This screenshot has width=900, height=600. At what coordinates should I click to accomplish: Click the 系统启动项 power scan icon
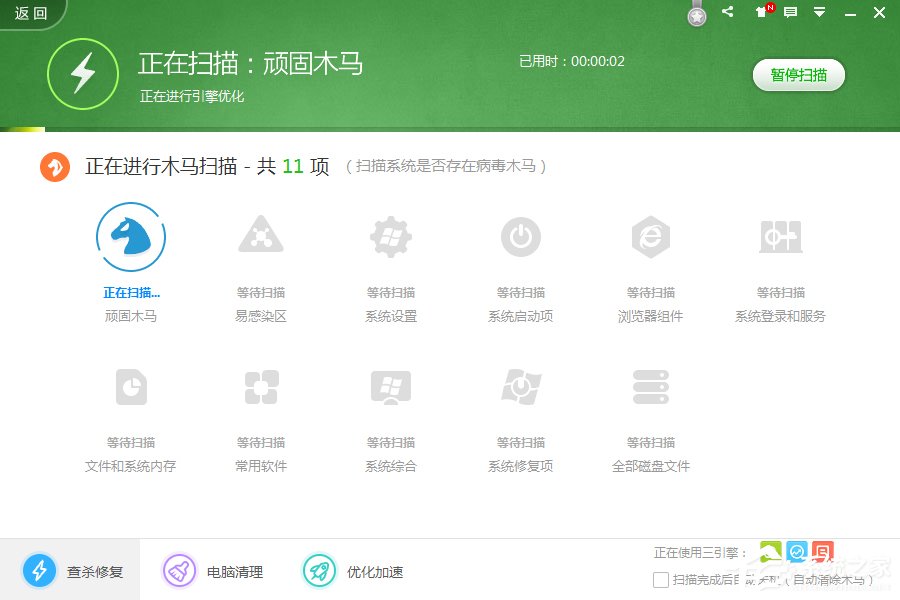(520, 237)
